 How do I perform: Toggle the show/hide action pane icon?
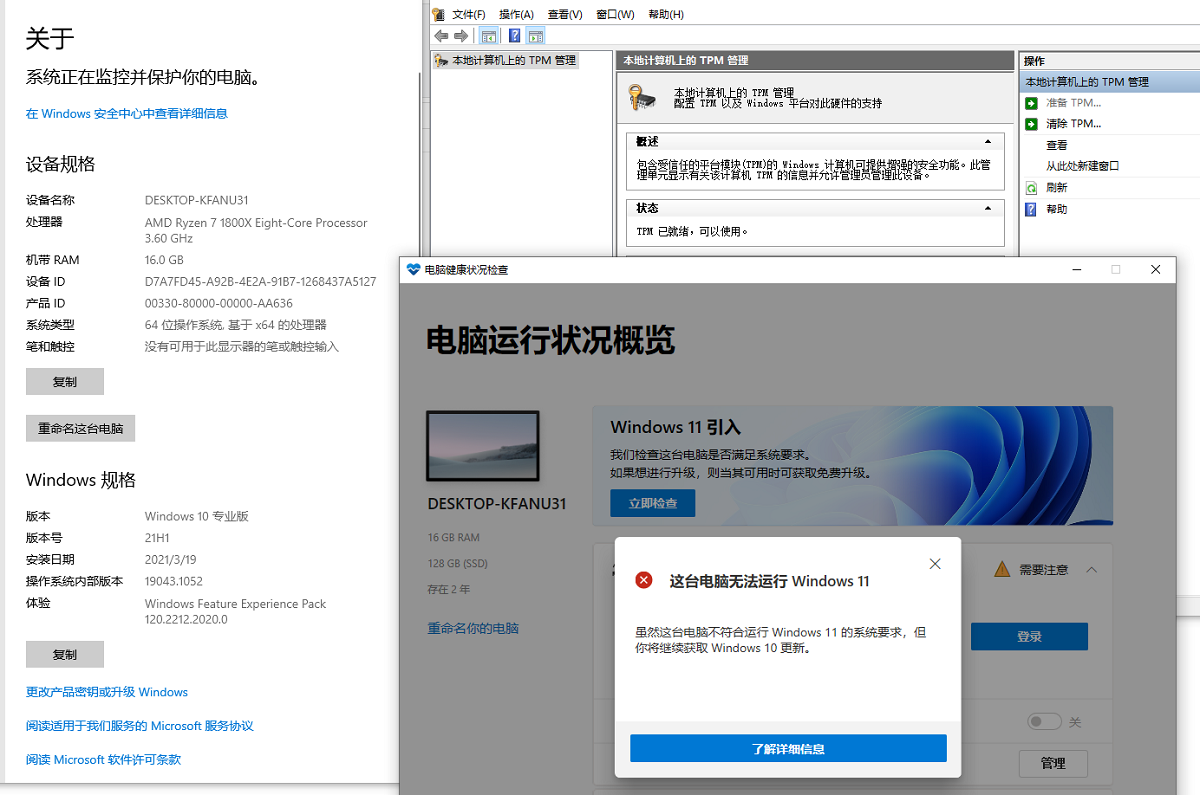point(536,36)
